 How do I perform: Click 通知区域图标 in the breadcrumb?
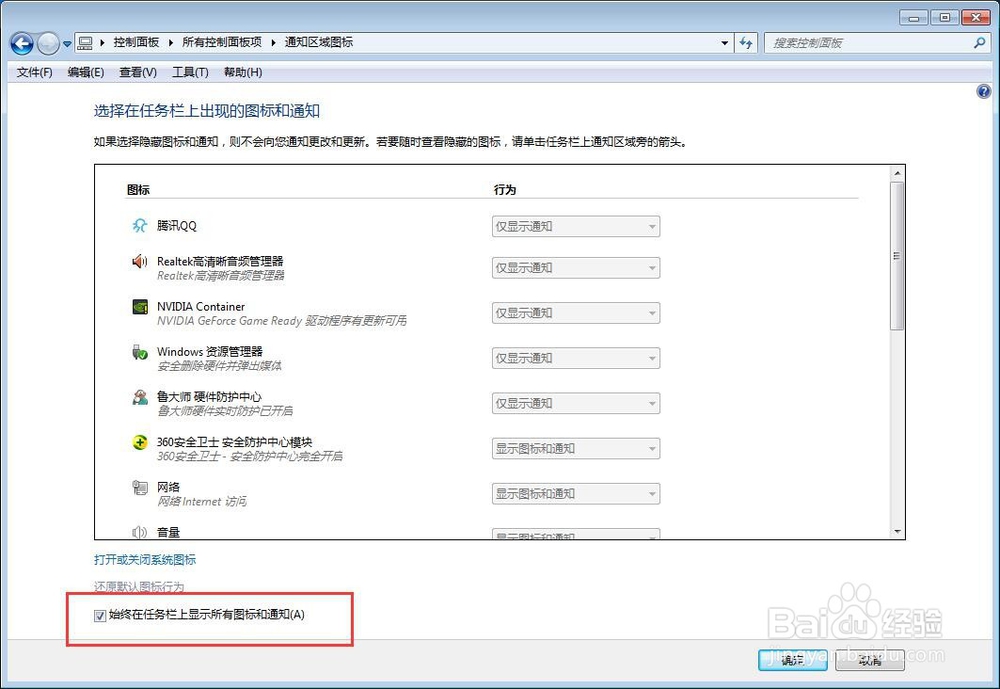(x=318, y=42)
